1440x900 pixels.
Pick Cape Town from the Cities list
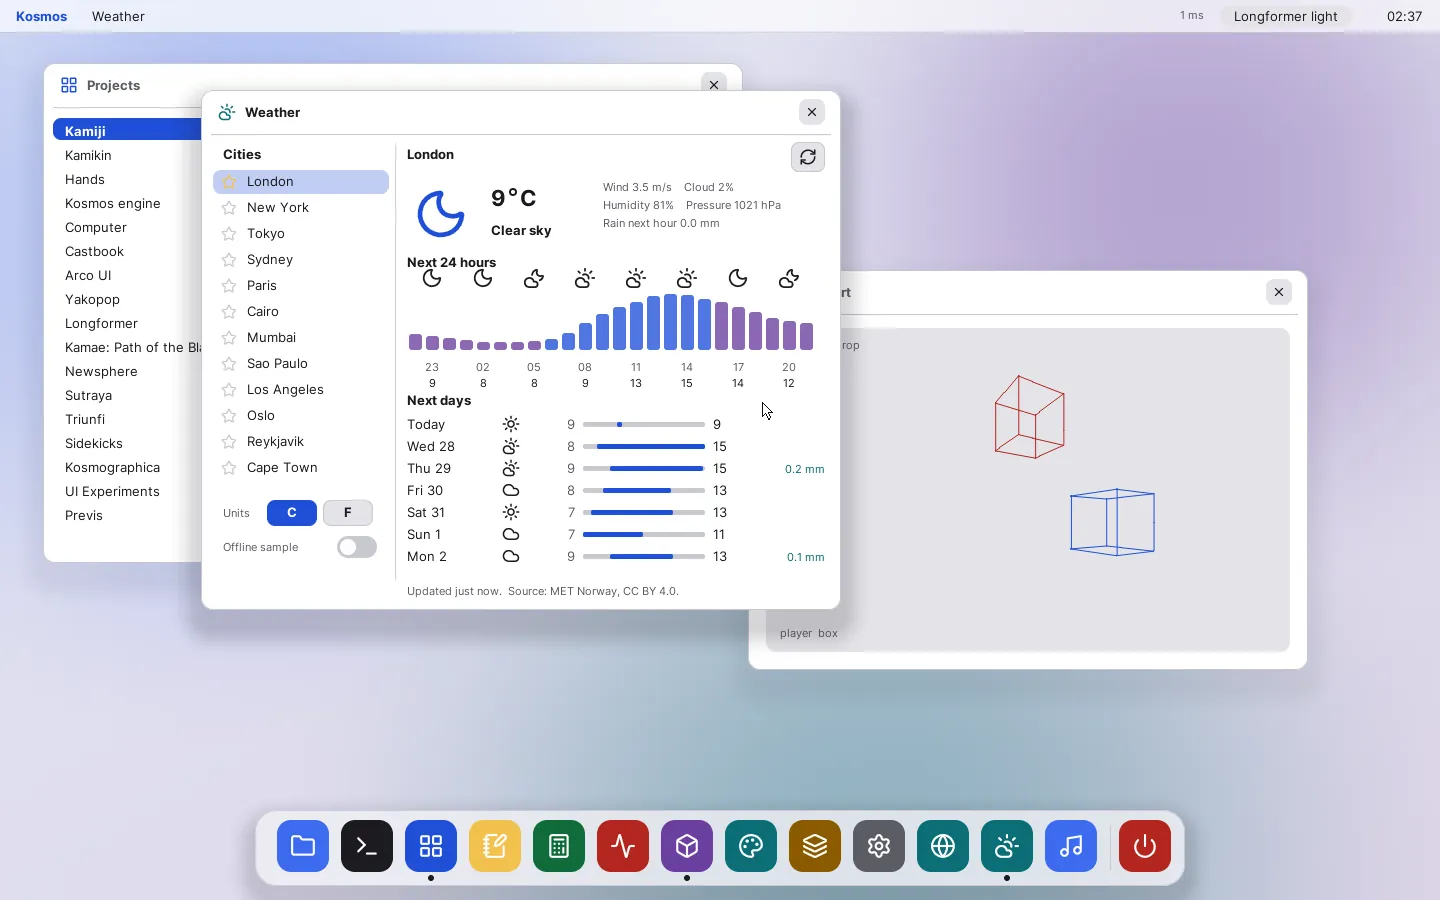point(301,468)
